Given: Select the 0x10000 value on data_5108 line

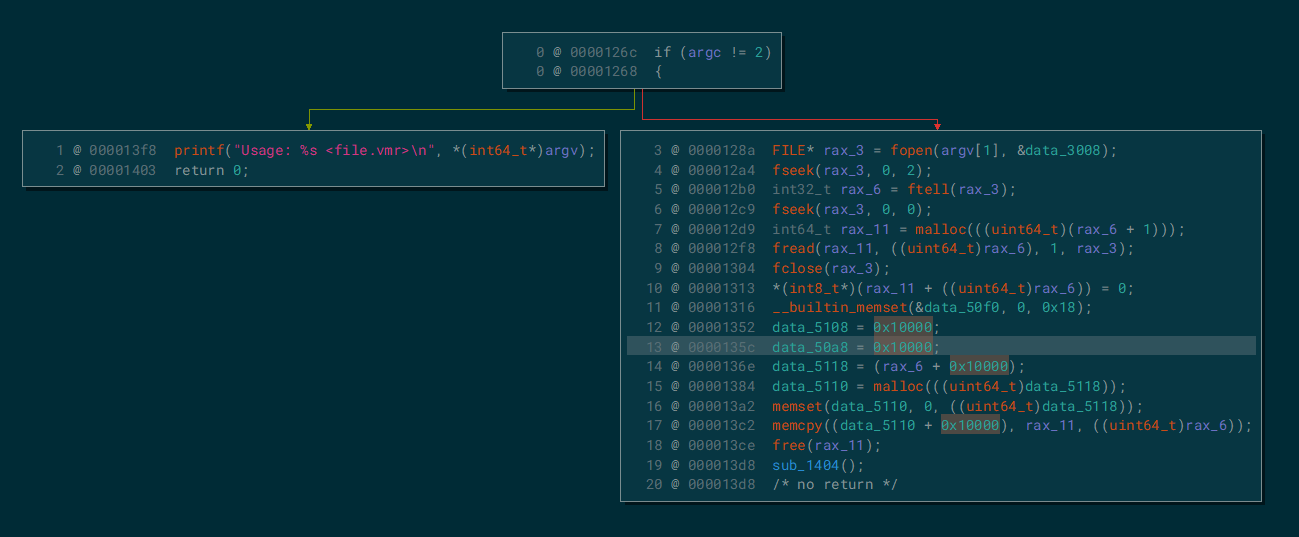Looking at the screenshot, I should 902,328.
